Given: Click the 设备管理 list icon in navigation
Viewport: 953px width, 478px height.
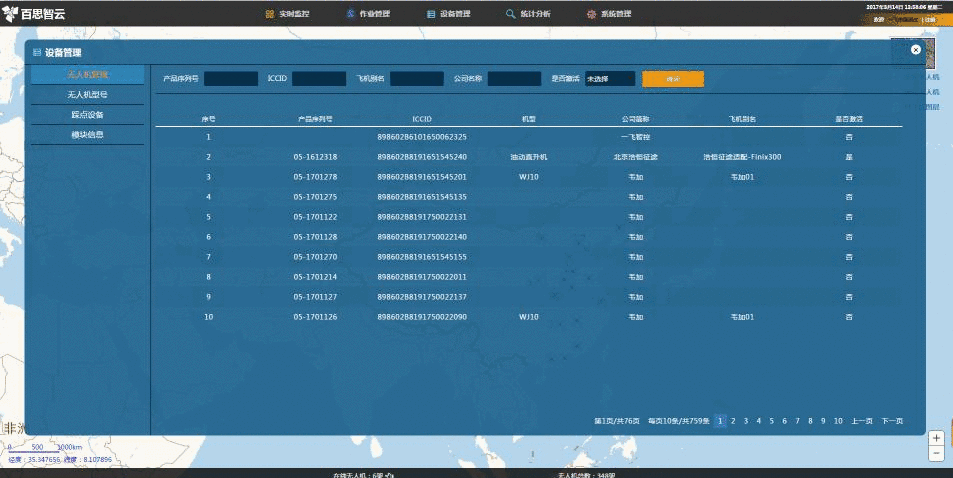Looking at the screenshot, I should pos(431,14).
